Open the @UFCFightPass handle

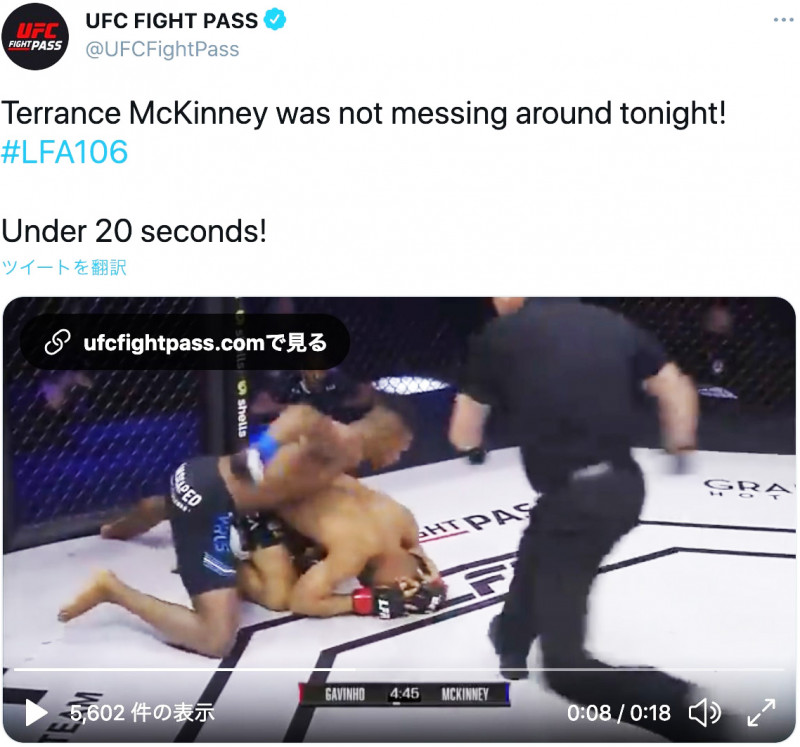pyautogui.click(x=162, y=49)
